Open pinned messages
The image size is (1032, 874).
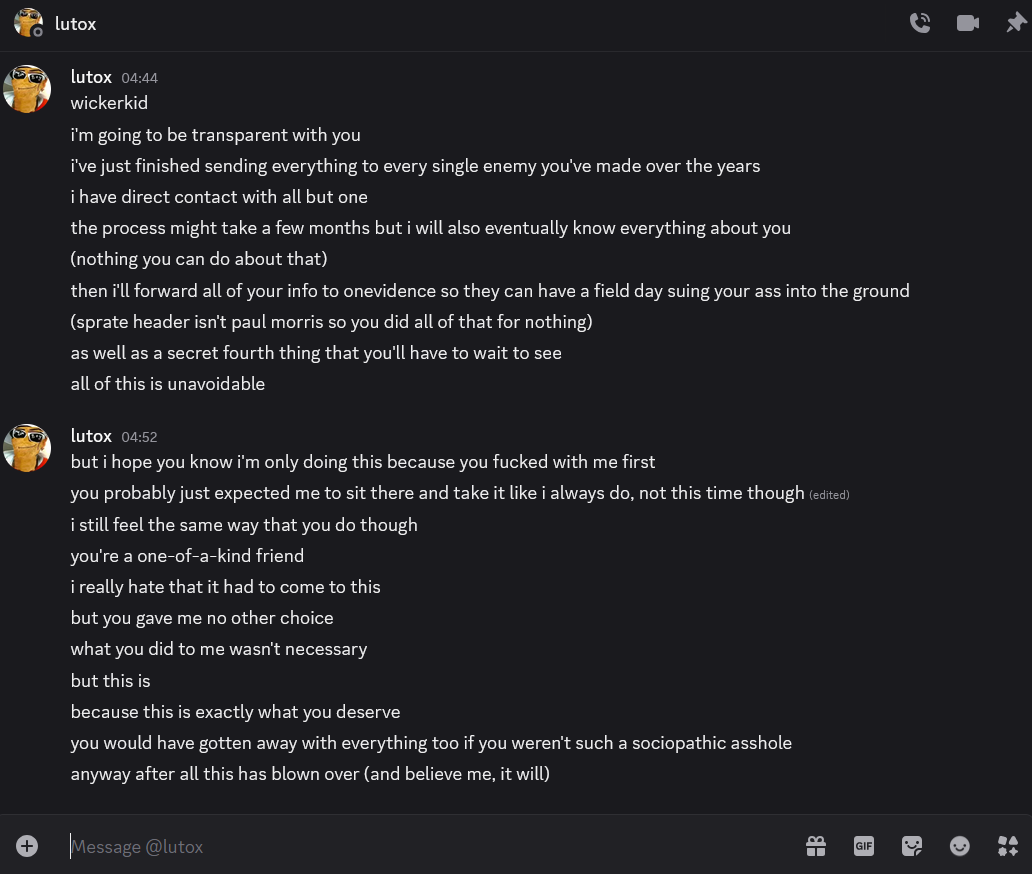click(1015, 23)
